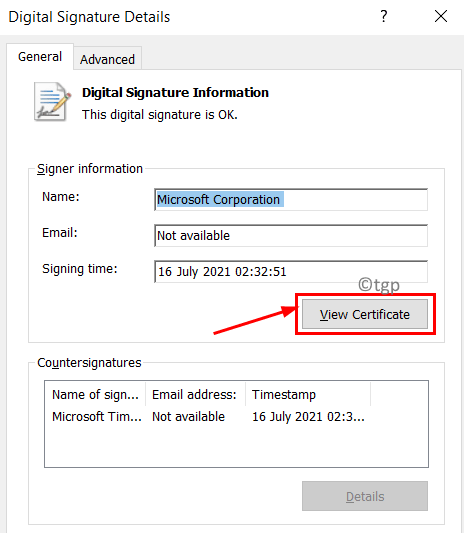Click the signer Email field
464x533 pixels.
[291, 236]
